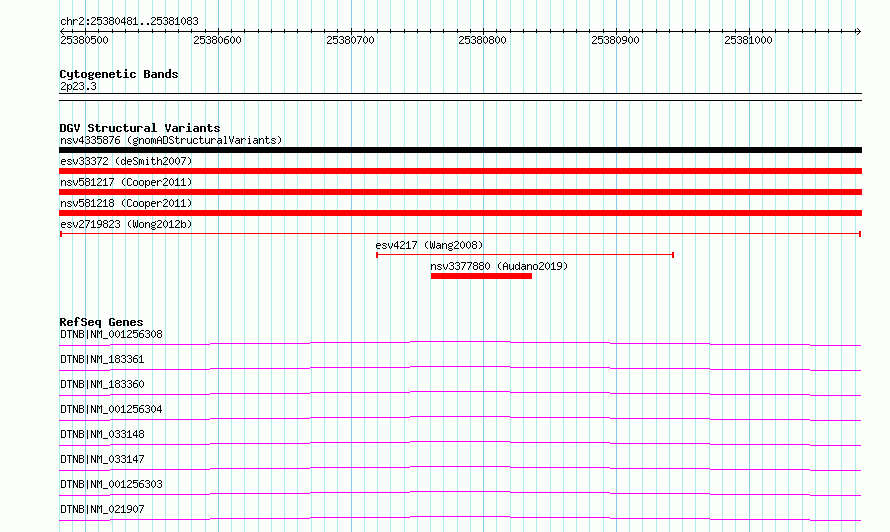Select transcript DTNB|NM_001256308
Image resolution: width=890 pixels, height=532 pixels.
coord(111,334)
